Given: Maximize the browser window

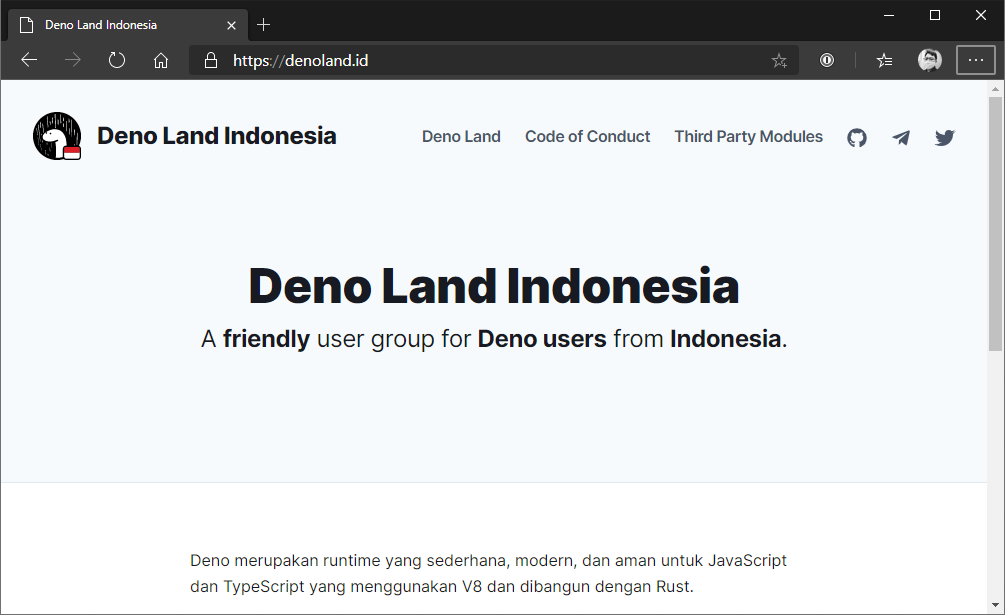Looking at the screenshot, I should click(934, 15).
